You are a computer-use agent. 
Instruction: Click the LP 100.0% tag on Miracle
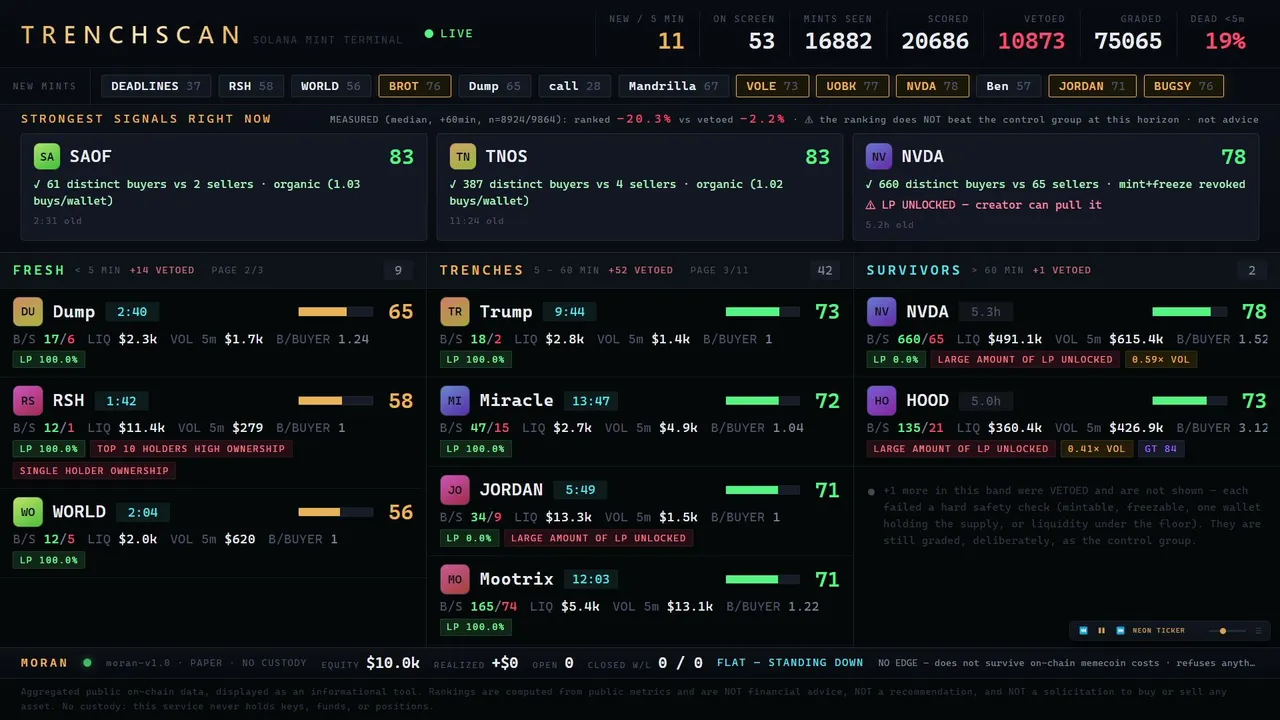click(x=476, y=449)
